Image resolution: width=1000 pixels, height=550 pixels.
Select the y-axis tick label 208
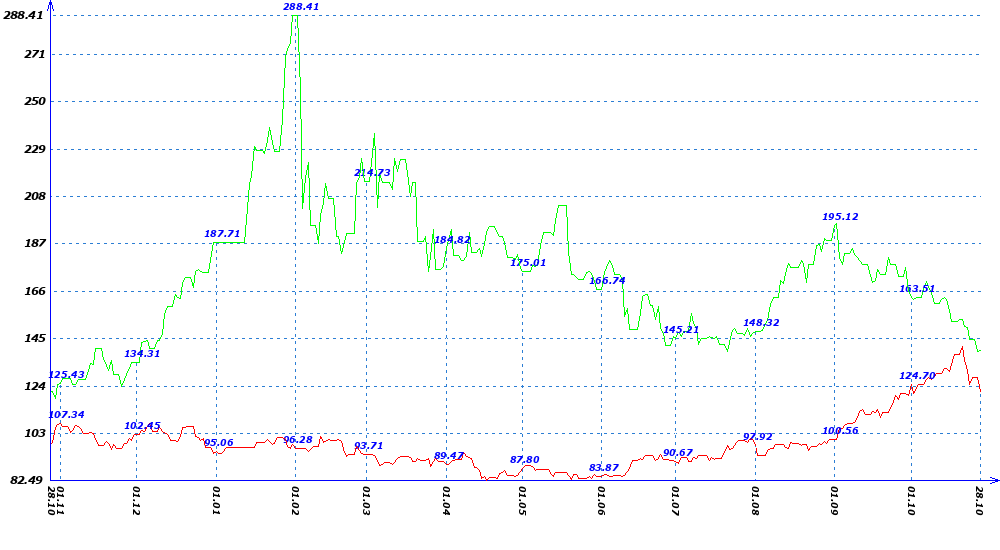click(34, 197)
